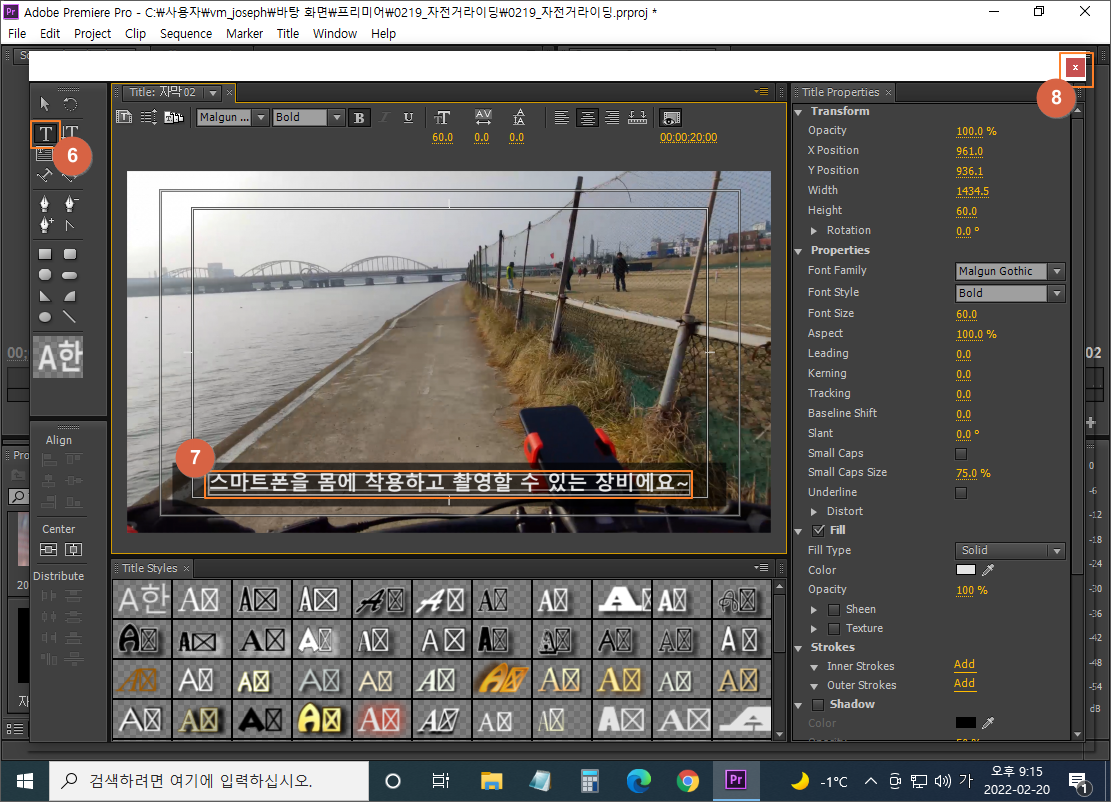Select the Rounded Corner Rectangle tool

[x=70, y=254]
